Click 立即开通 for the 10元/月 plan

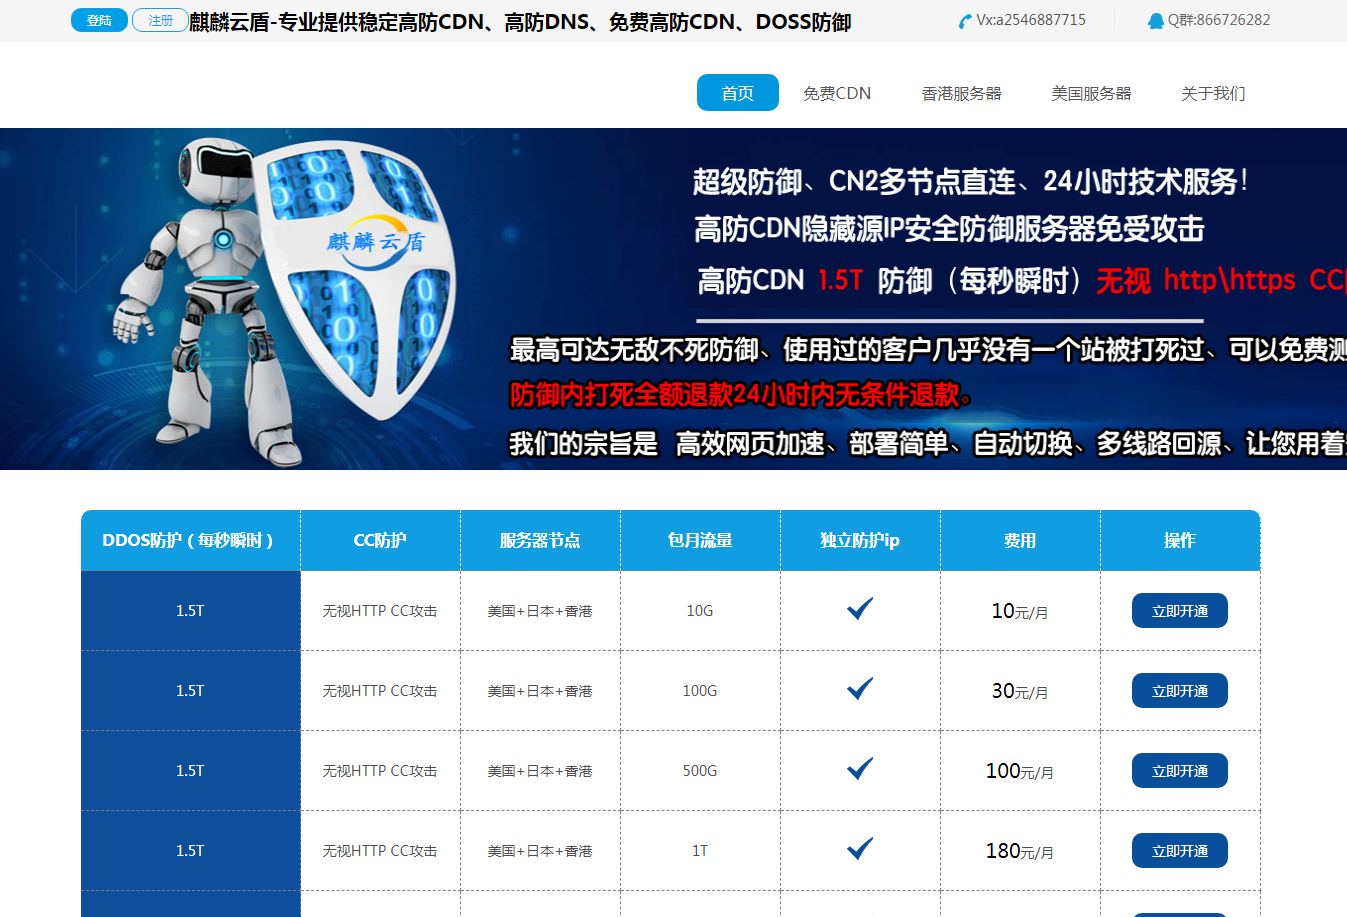coord(1179,611)
